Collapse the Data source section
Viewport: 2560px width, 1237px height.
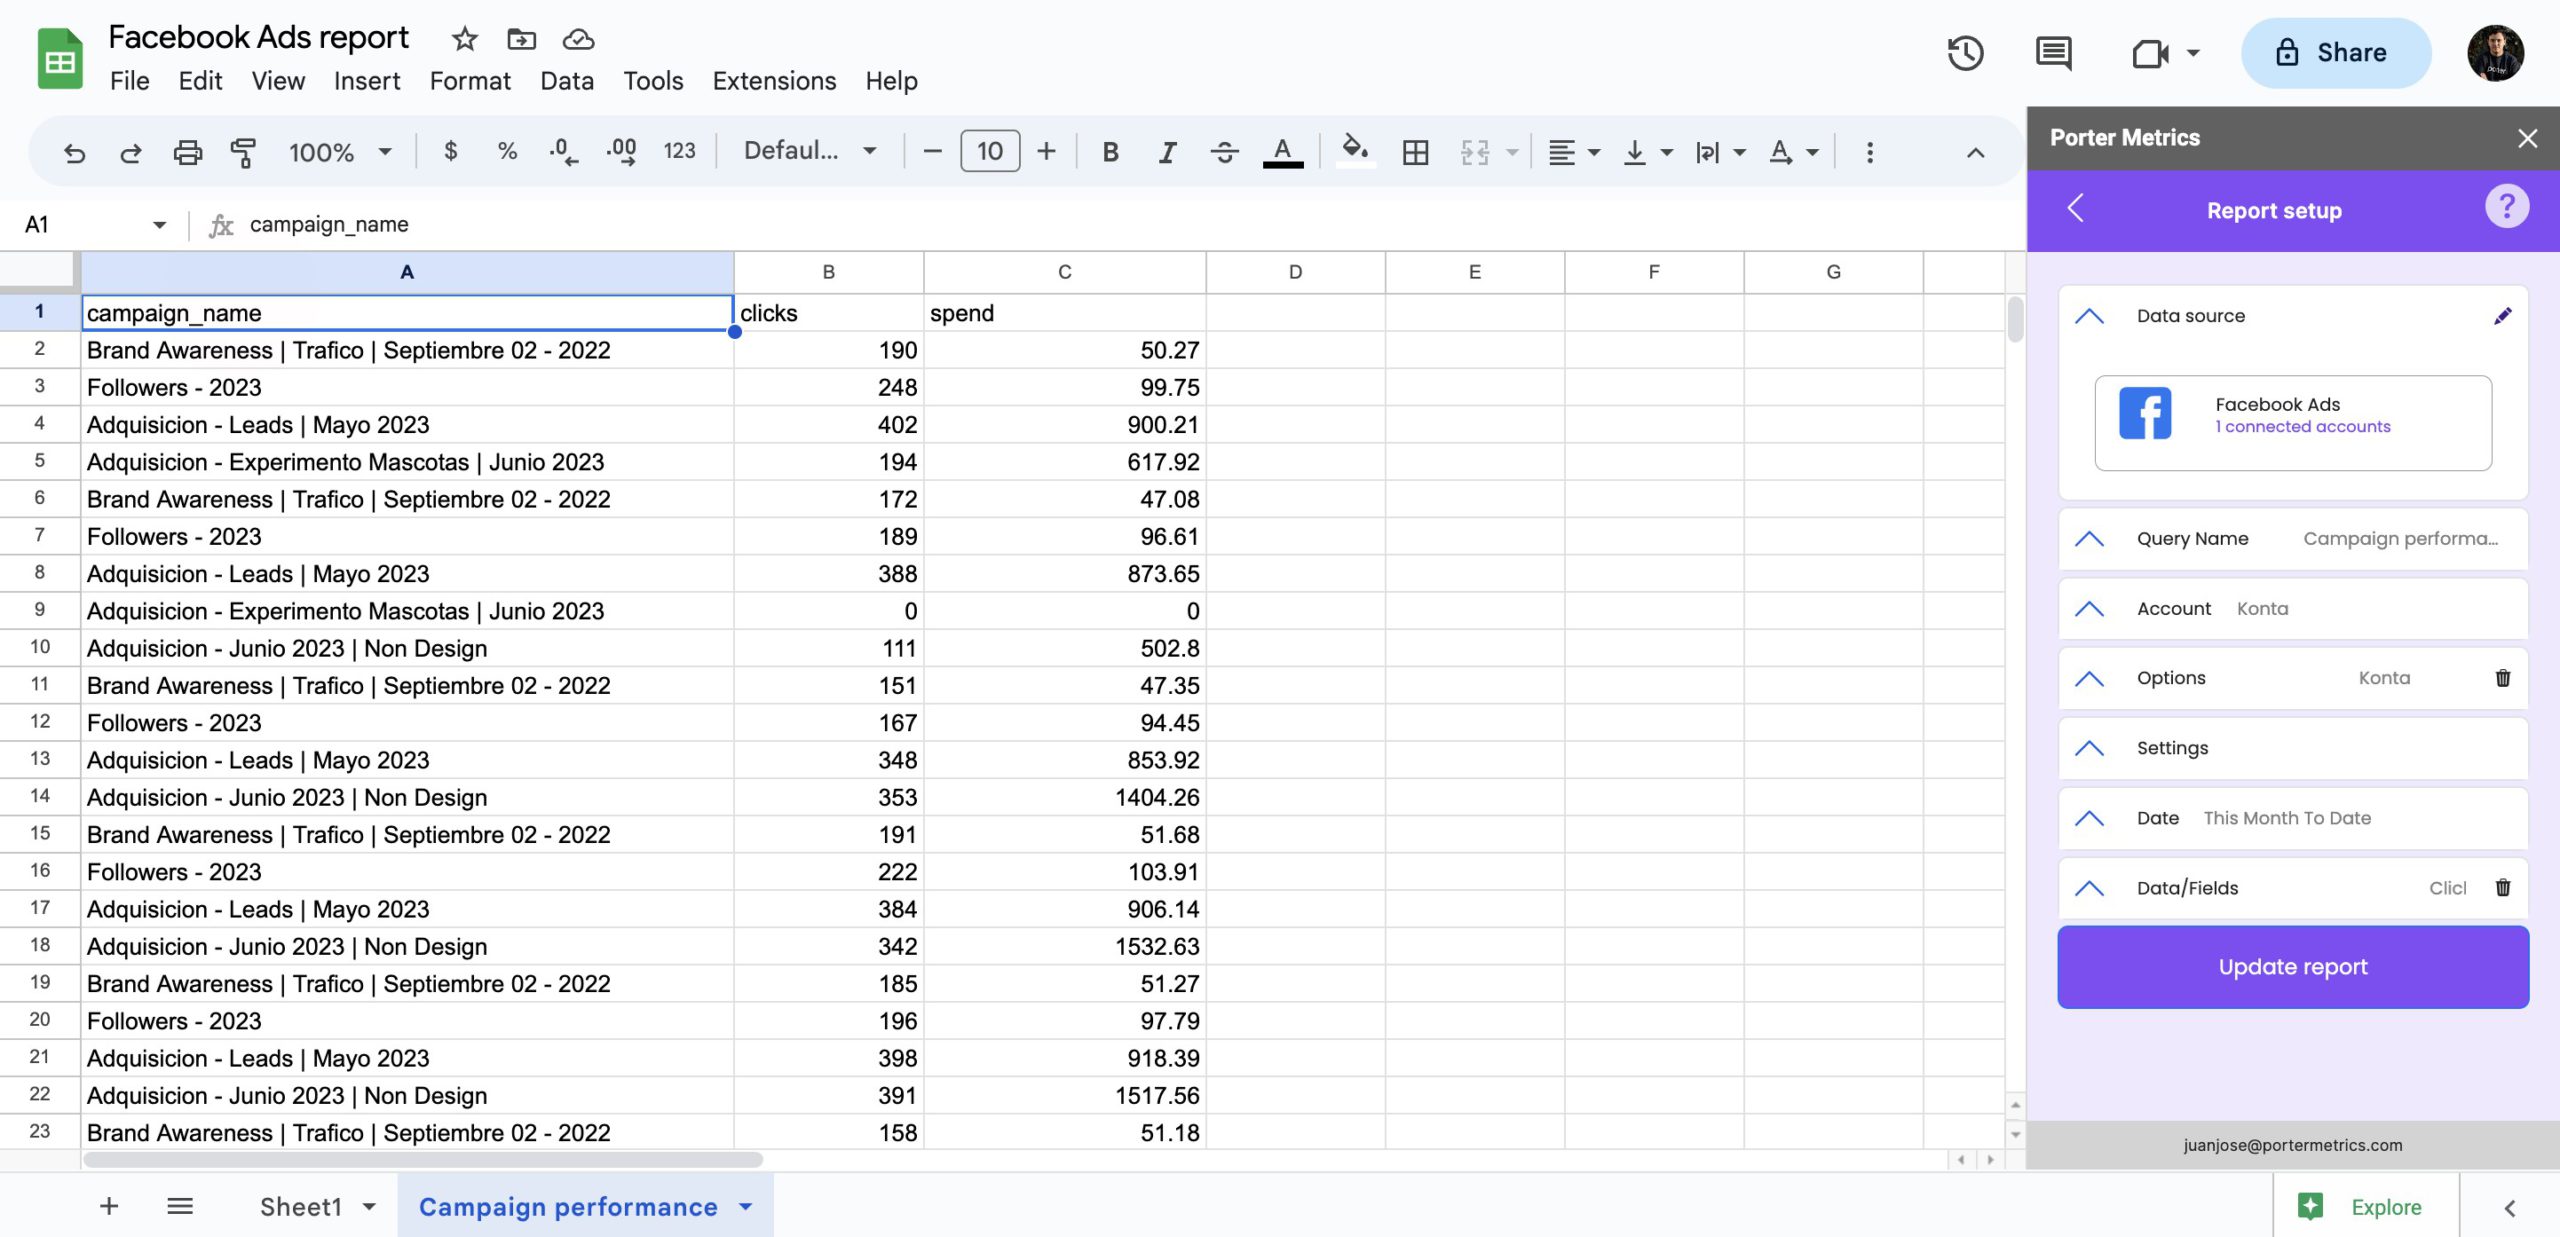coord(2090,317)
